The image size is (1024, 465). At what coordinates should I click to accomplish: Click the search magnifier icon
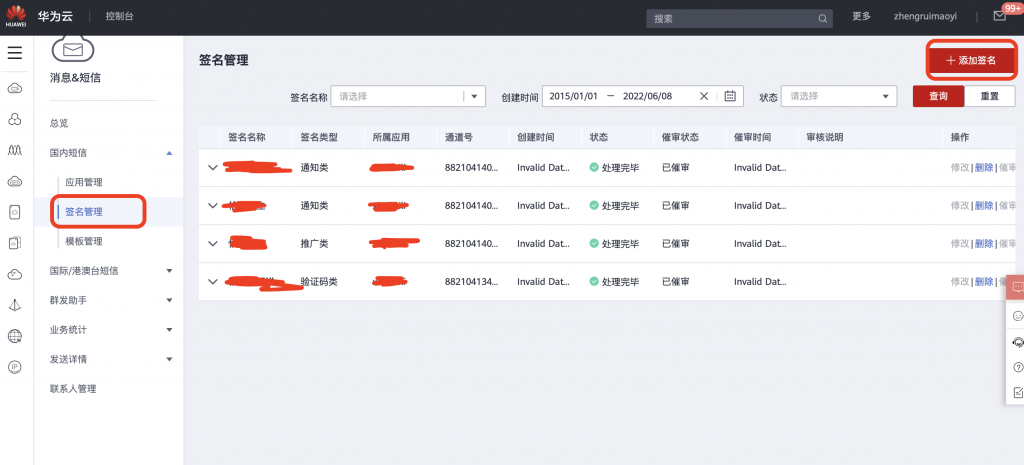823,18
